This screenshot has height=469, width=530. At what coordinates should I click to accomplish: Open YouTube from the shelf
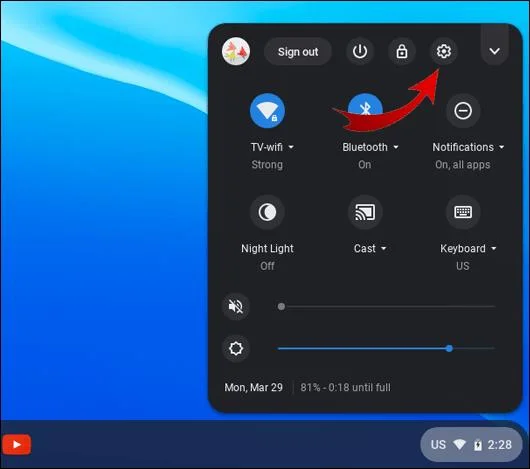tap(16, 445)
